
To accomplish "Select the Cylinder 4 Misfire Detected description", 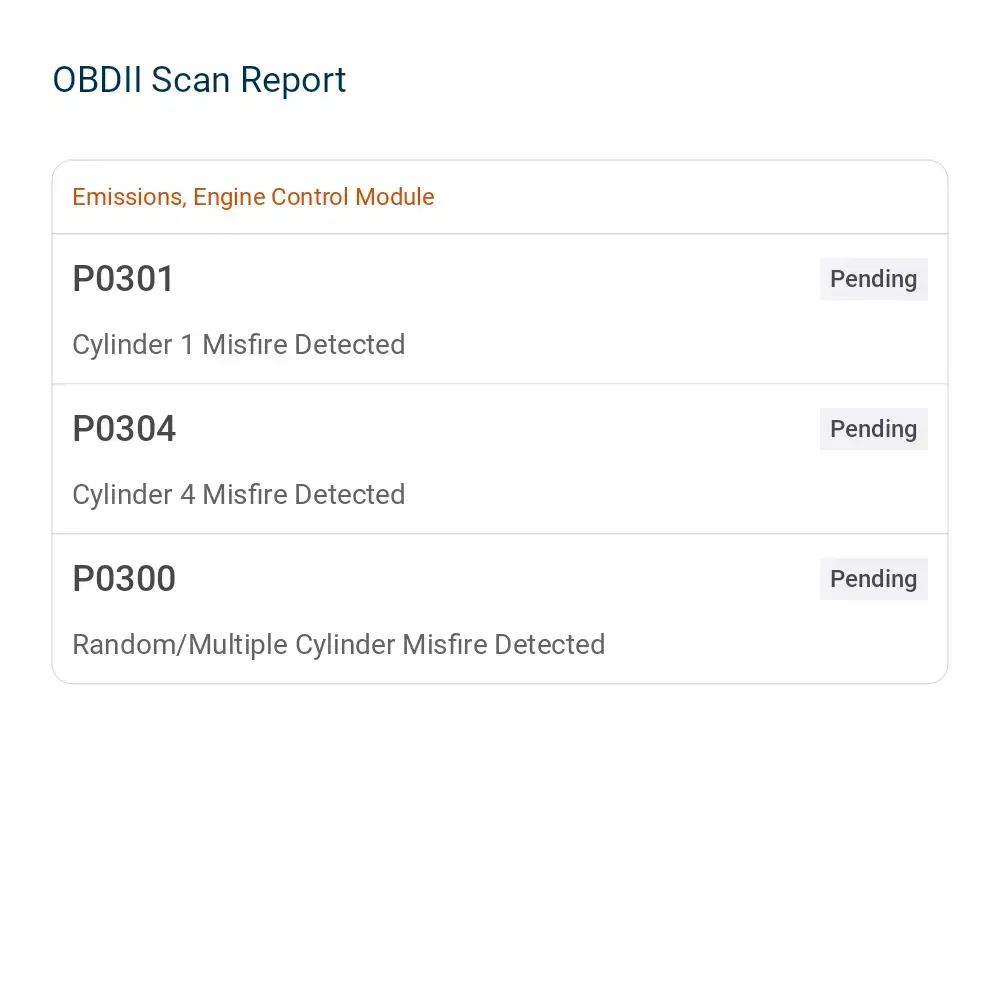I will click(x=239, y=494).
